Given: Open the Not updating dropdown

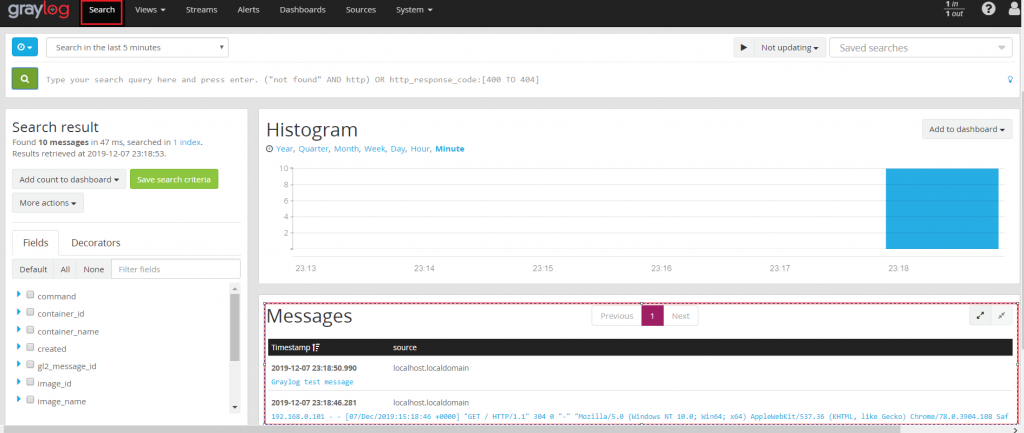Looking at the screenshot, I should pos(790,48).
